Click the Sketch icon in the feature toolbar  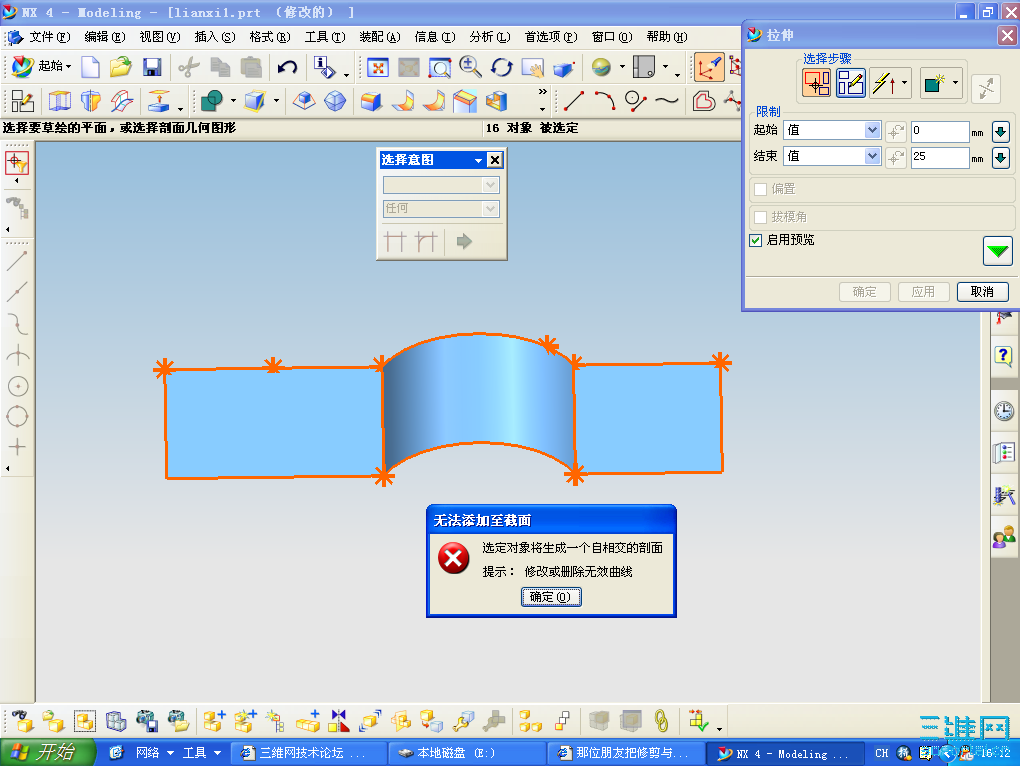pyautogui.click(x=22, y=101)
